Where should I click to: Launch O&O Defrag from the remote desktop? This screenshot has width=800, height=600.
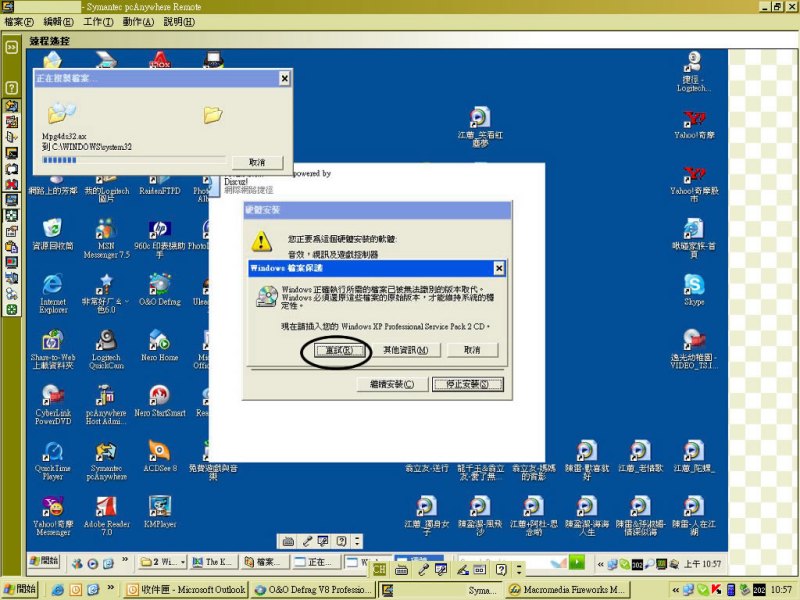160,289
